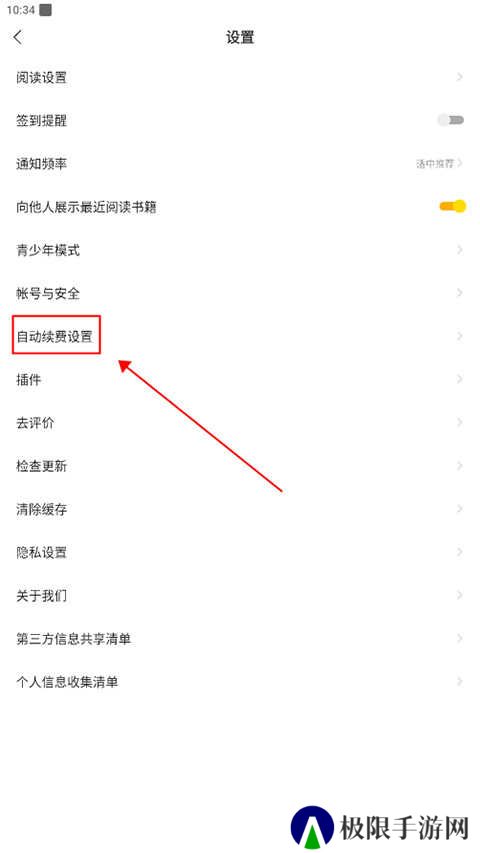
Task: Tap the chevron beside 帐号与安全
Action: coord(460,293)
